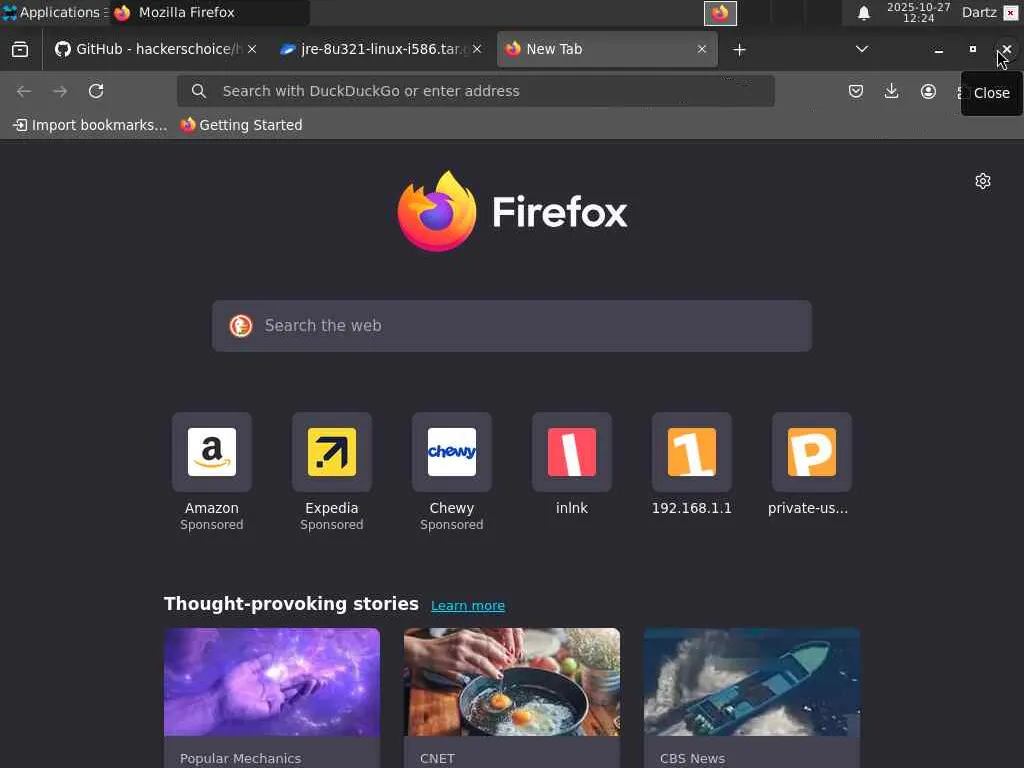The image size is (1024, 768).
Task: Click the clock showing 2025-10-27 12:24
Action: tap(918, 12)
